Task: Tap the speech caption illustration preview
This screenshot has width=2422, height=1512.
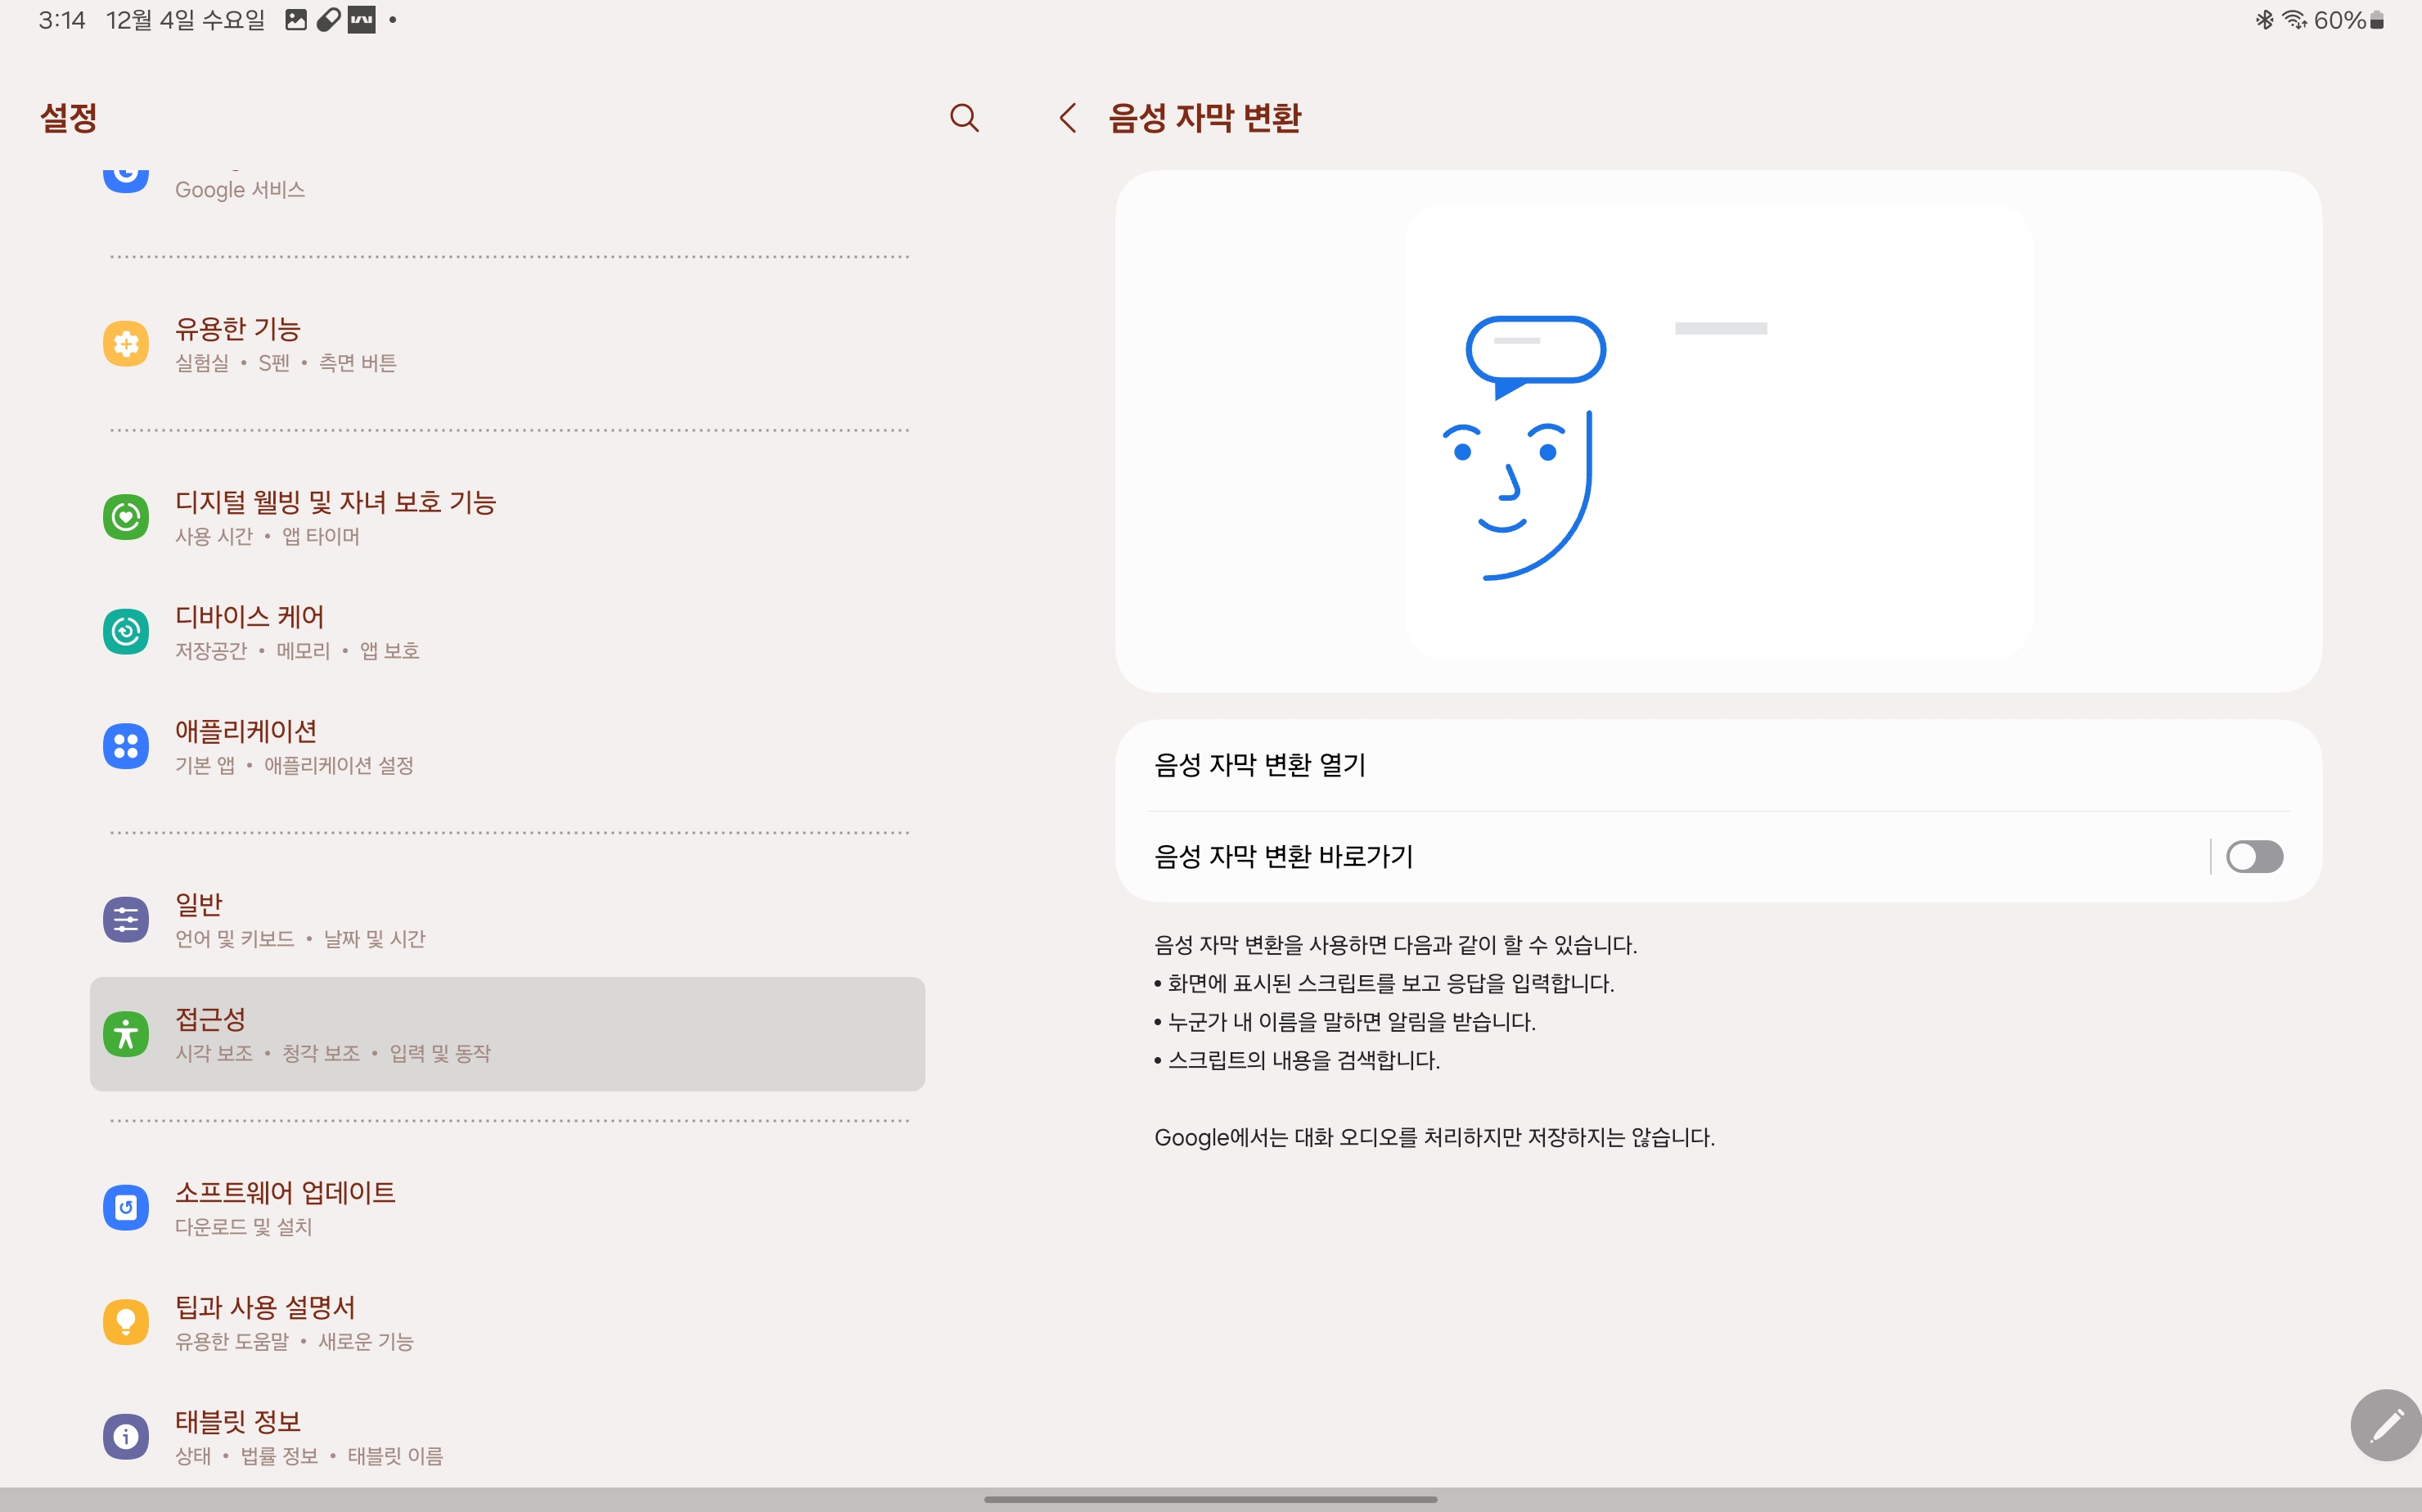Action: tap(1717, 432)
